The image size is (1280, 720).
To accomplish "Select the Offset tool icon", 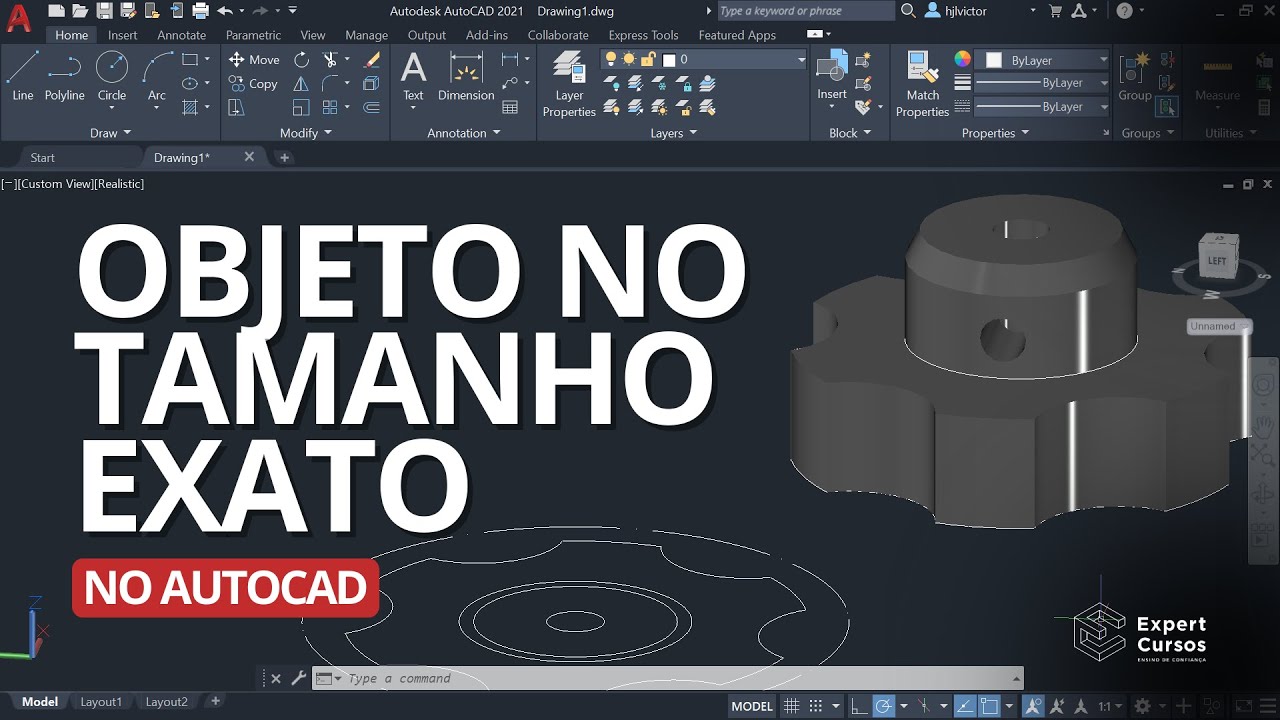I will point(372,107).
